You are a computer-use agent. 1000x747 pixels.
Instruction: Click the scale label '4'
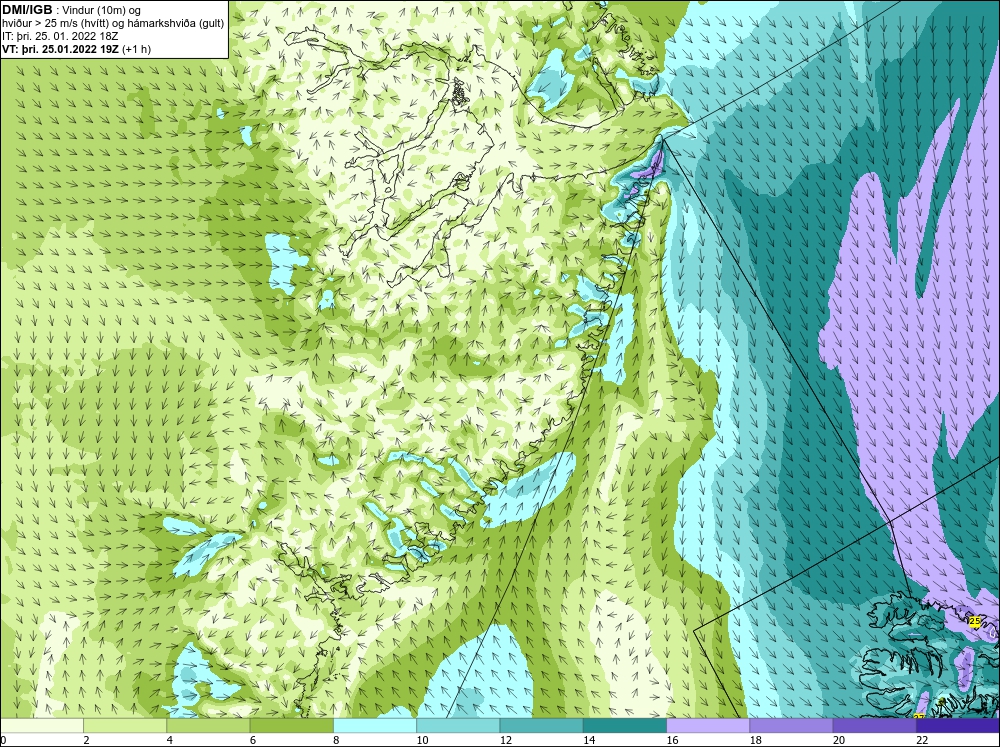[x=170, y=740]
